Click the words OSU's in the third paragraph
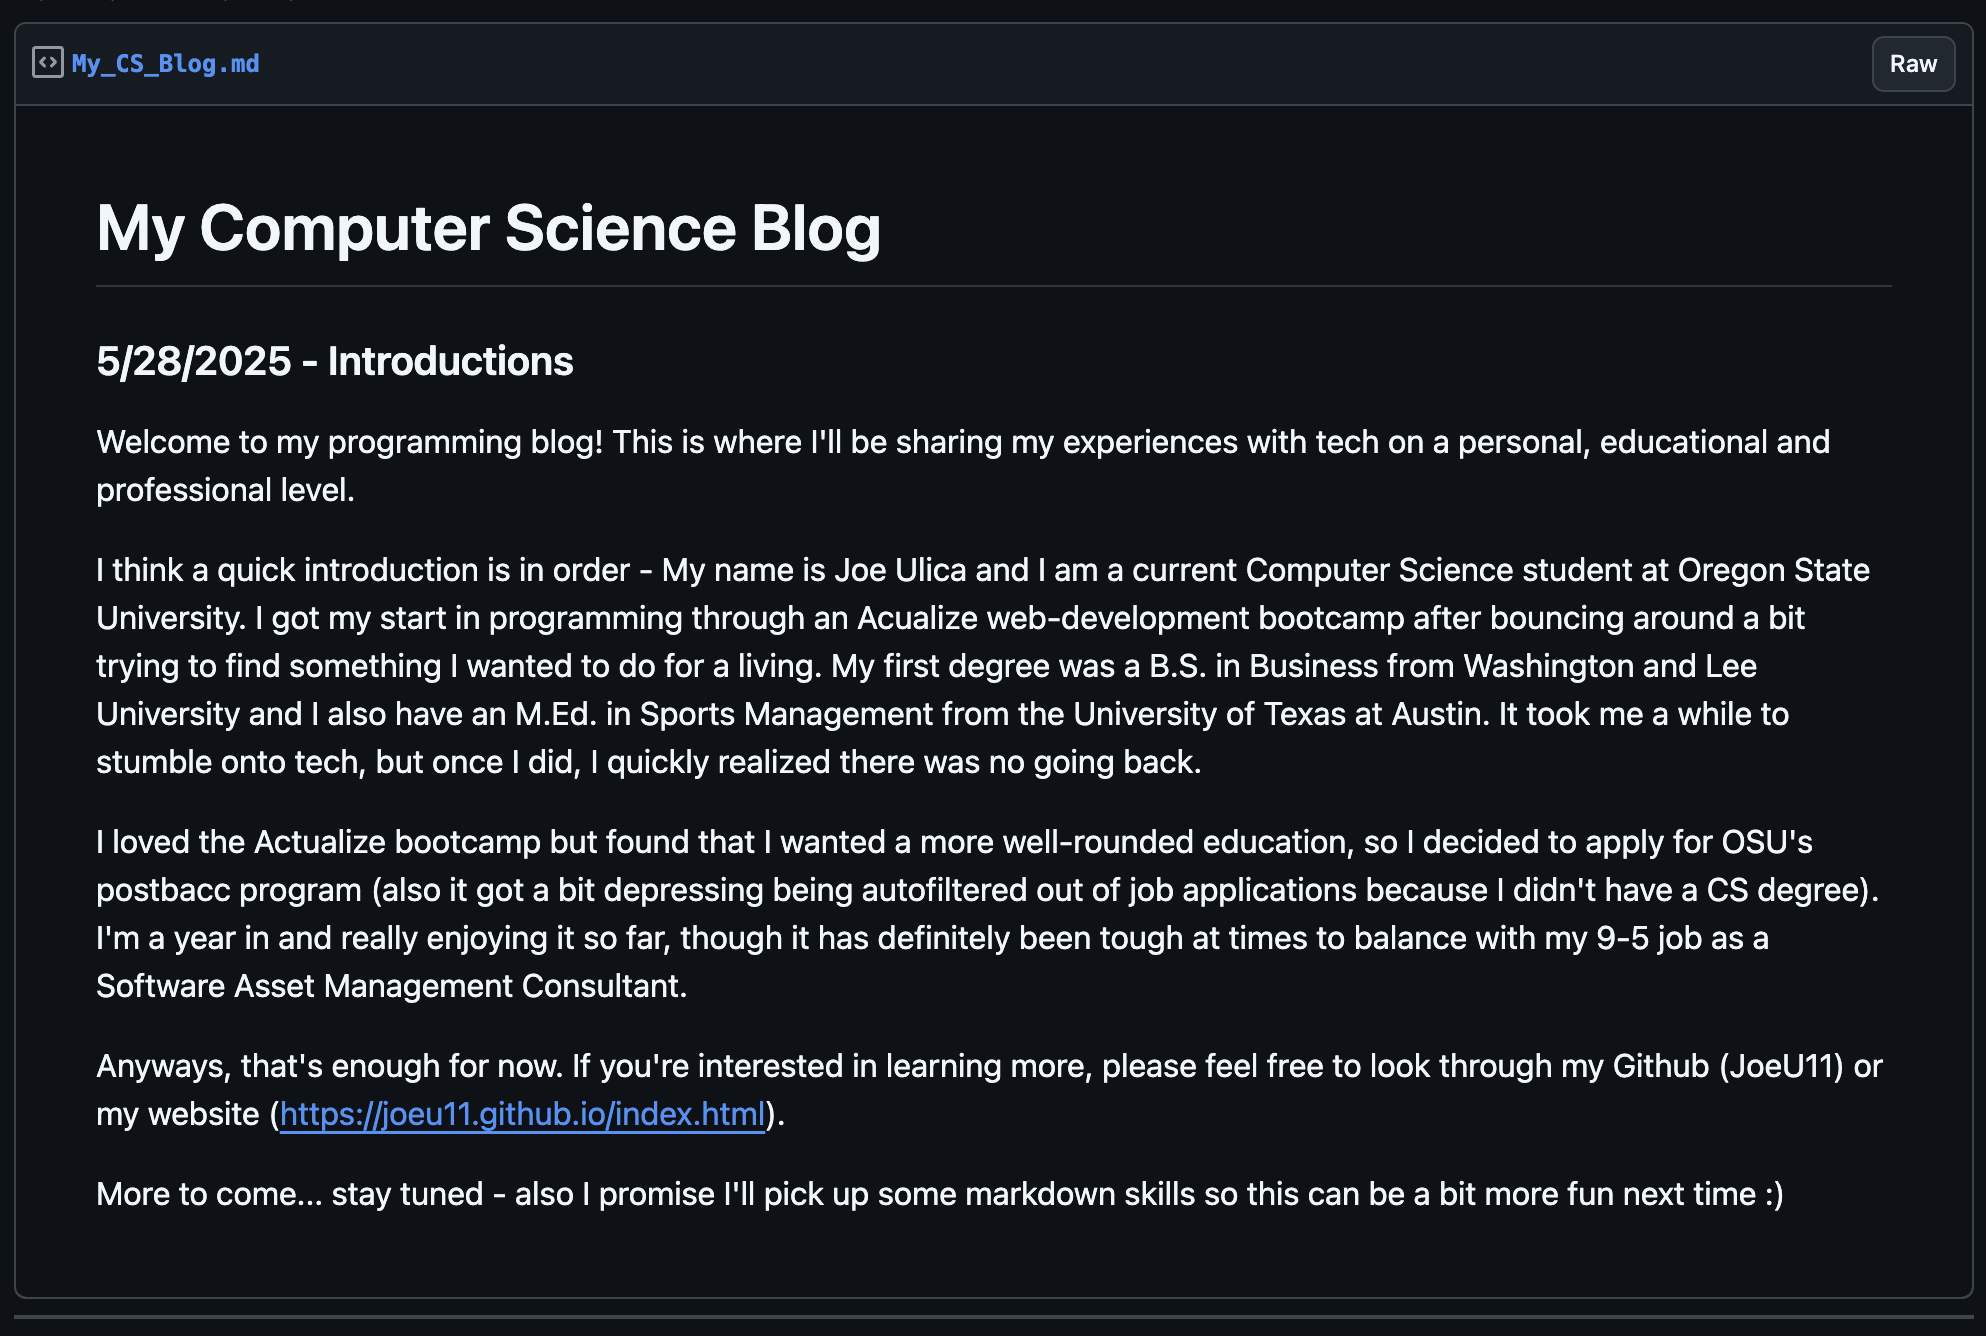 tap(1767, 842)
